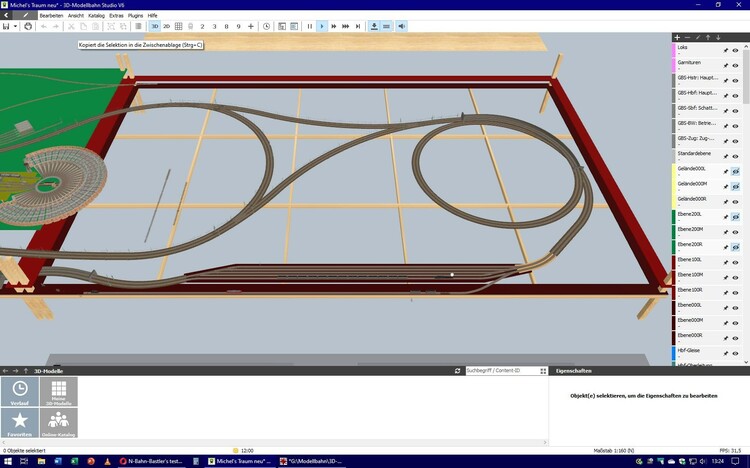Select camera preset 3
The width and height of the screenshot is (750, 468).
[214, 26]
